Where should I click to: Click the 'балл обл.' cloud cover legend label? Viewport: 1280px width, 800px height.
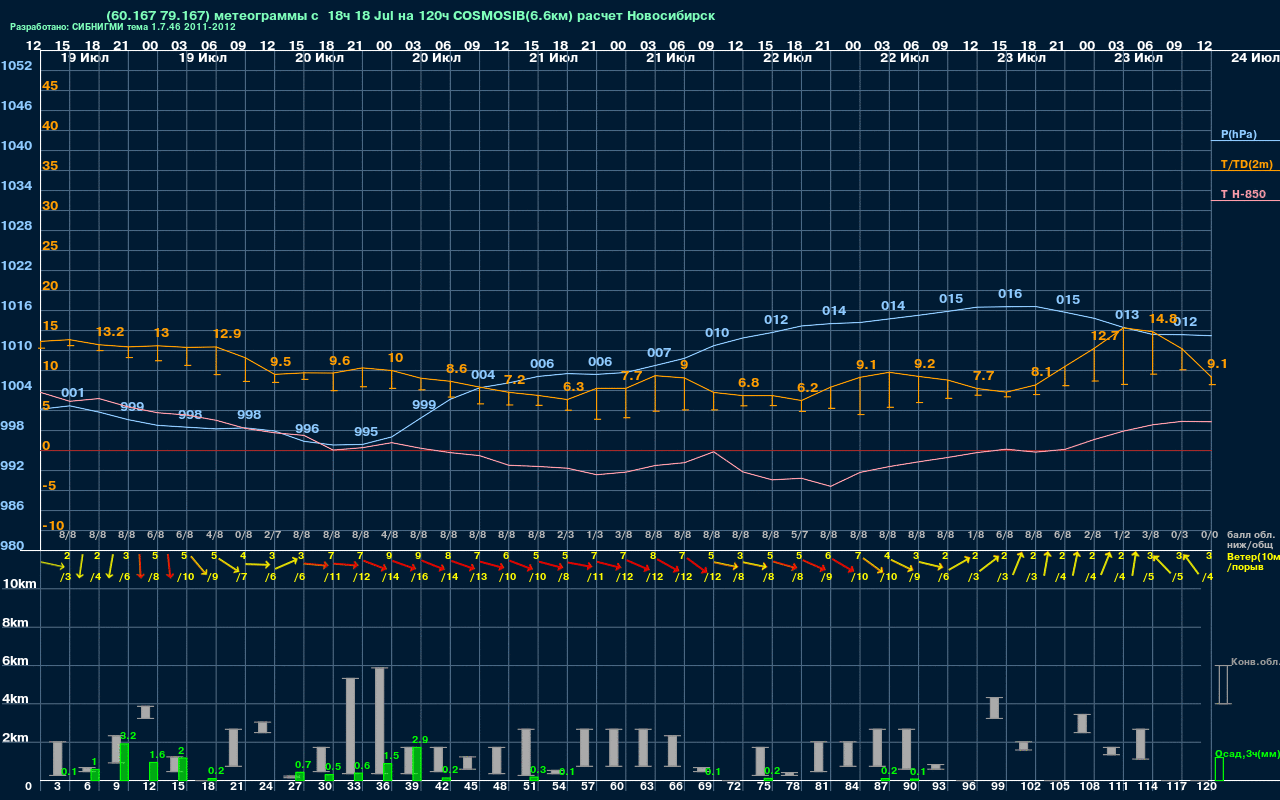[x=1250, y=535]
